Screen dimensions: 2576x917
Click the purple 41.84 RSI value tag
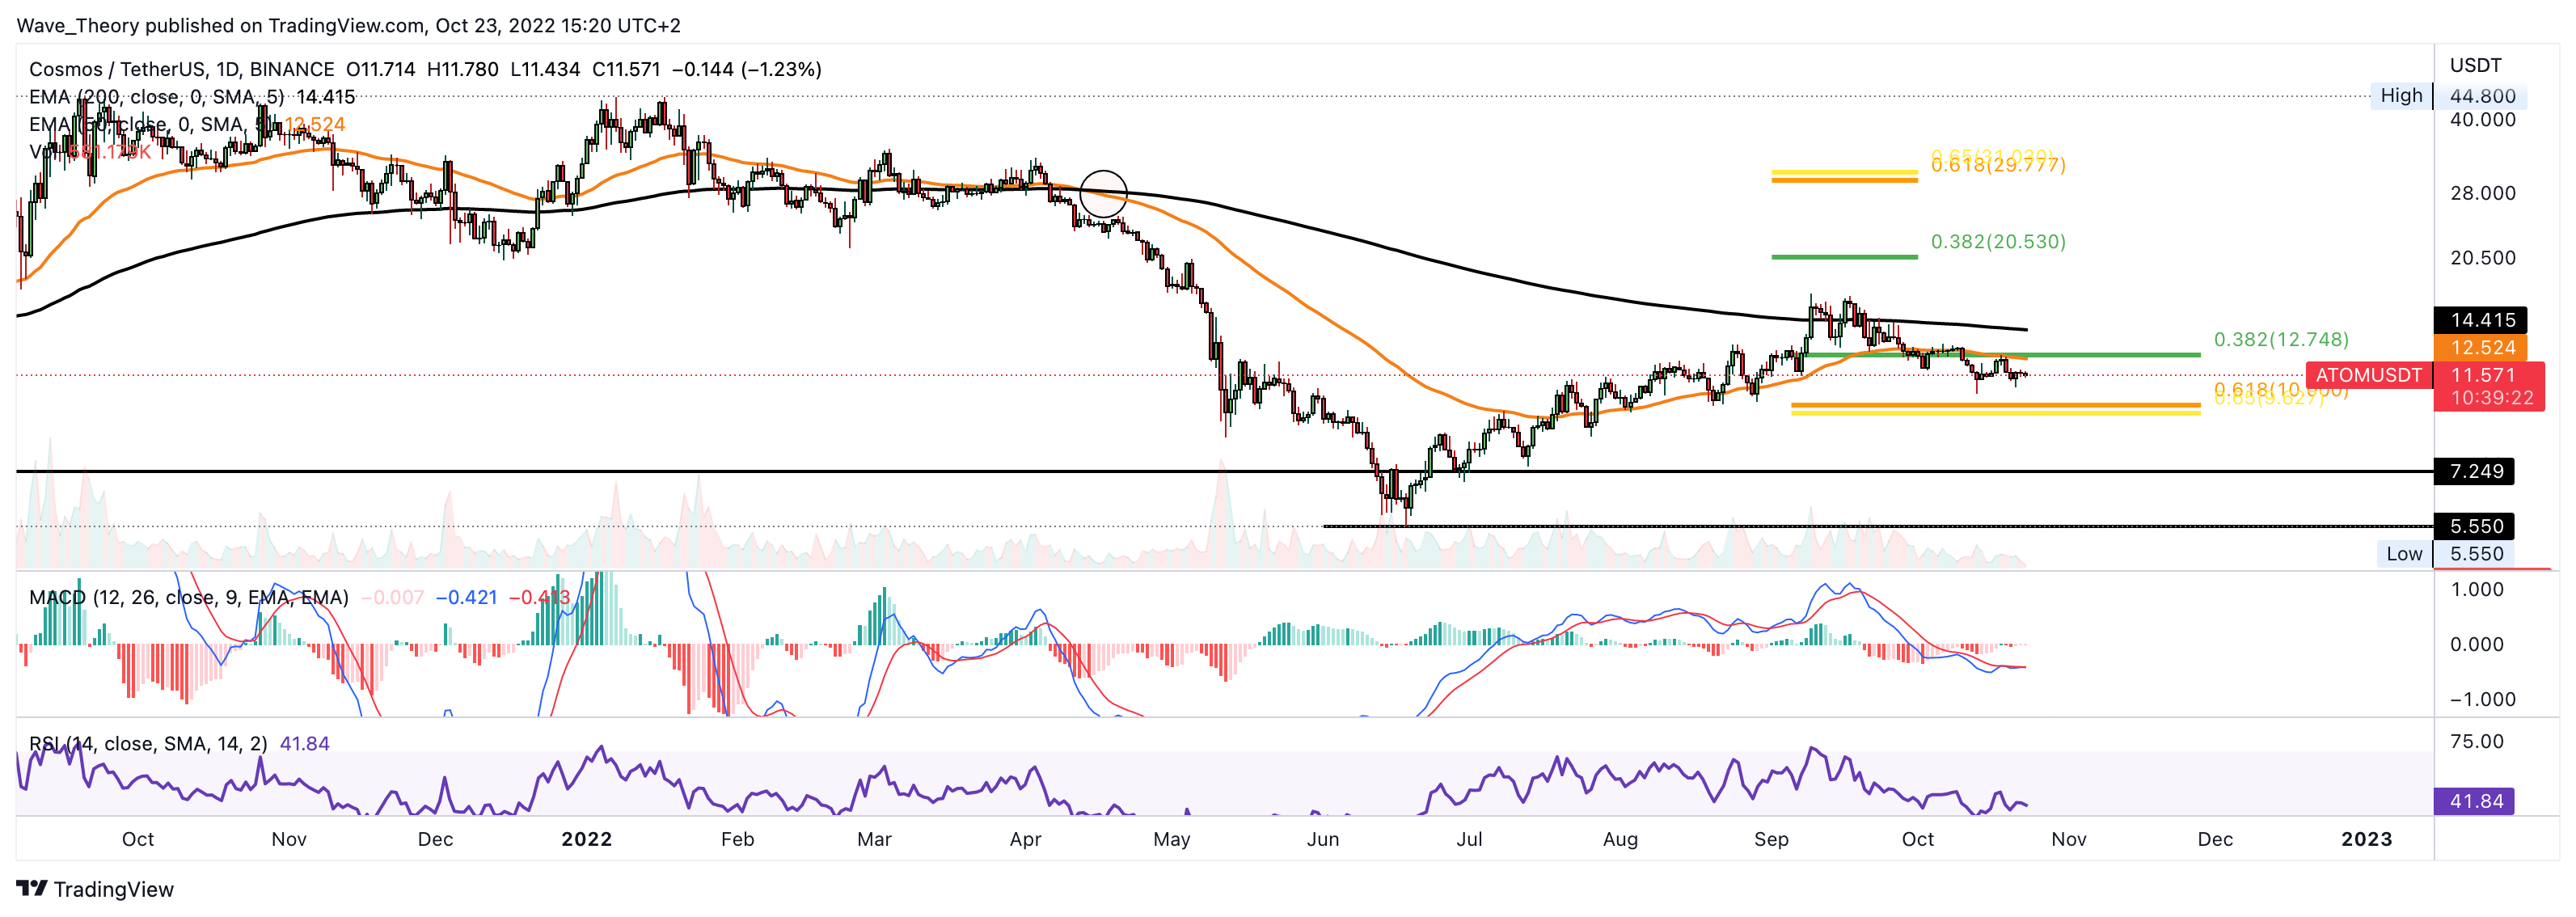pyautogui.click(x=2475, y=801)
